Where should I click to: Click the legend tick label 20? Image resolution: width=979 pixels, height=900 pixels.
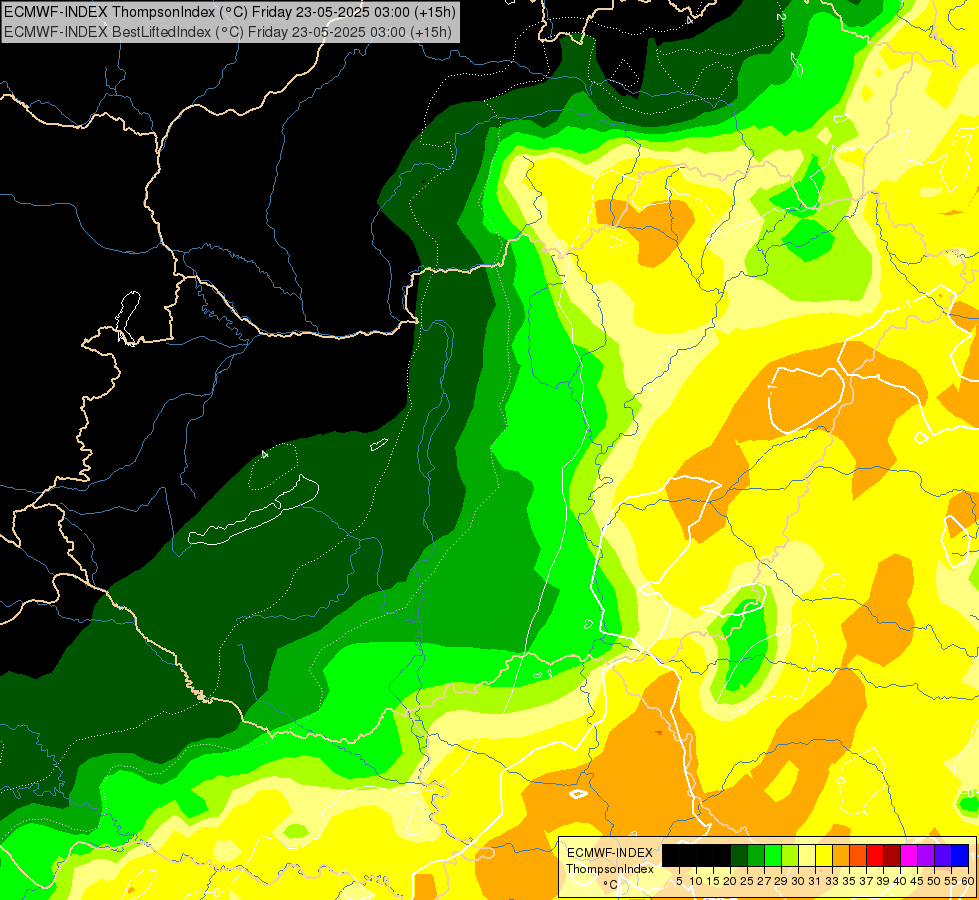click(729, 881)
